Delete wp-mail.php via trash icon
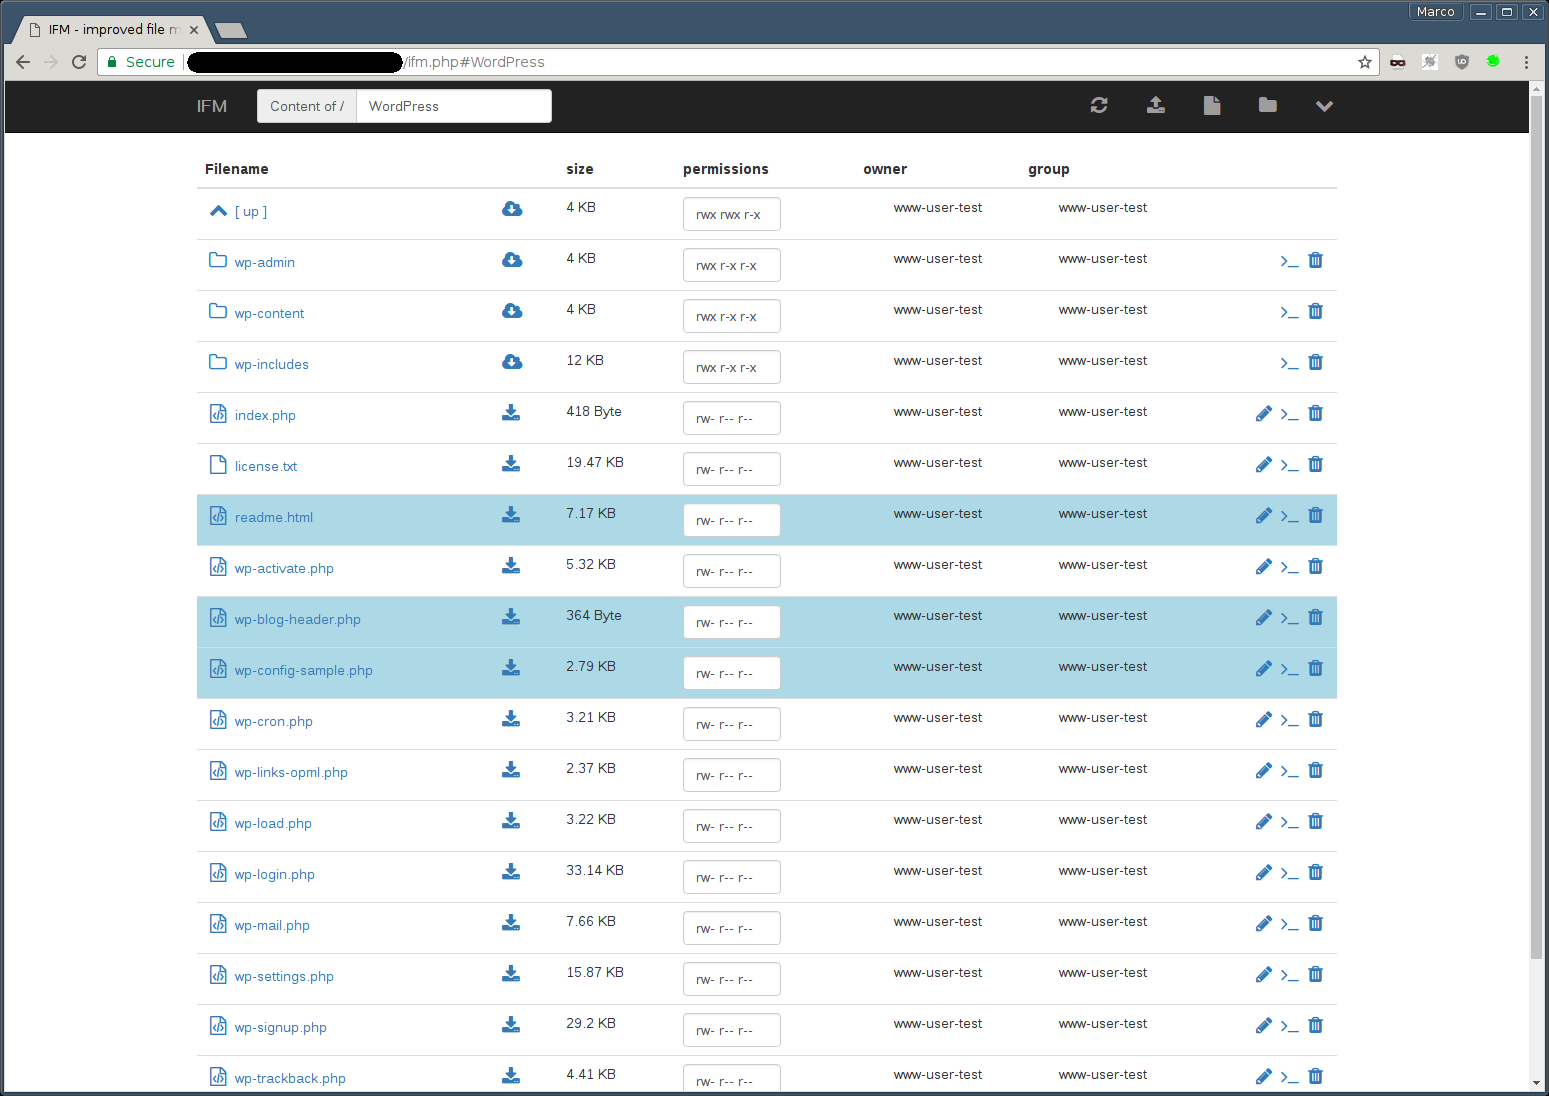 tap(1316, 924)
